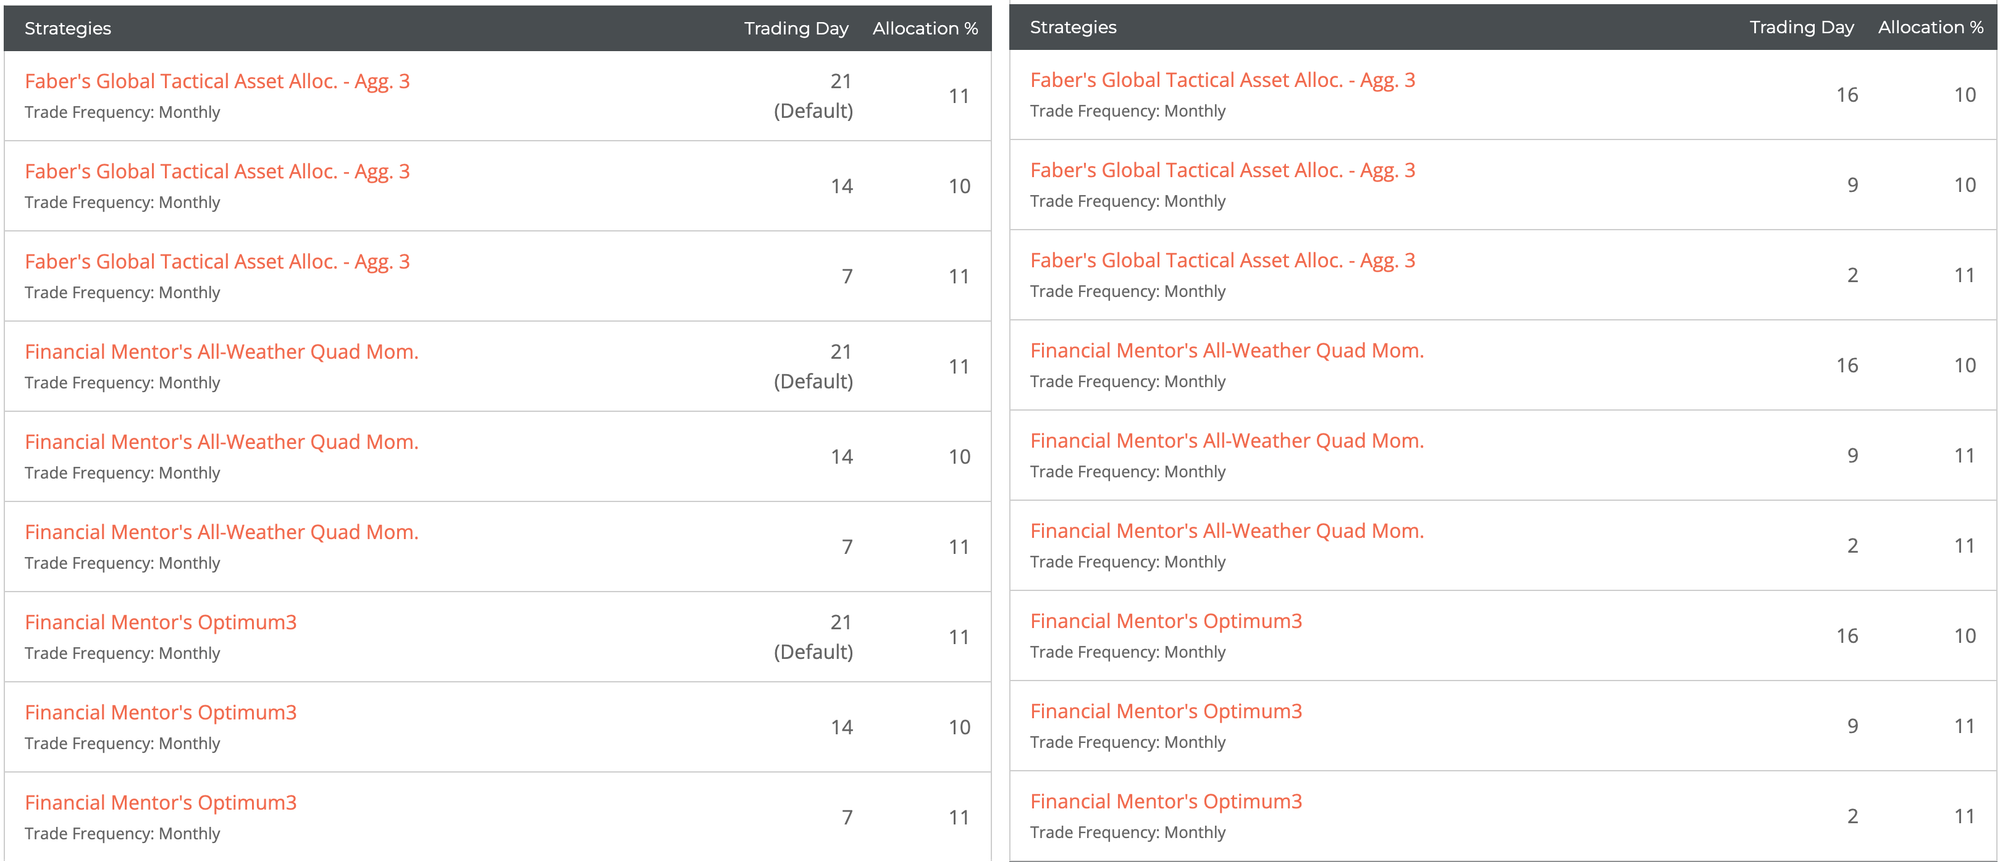
Task: Open Faber's strategy link with trading day 2
Action: click(1222, 261)
